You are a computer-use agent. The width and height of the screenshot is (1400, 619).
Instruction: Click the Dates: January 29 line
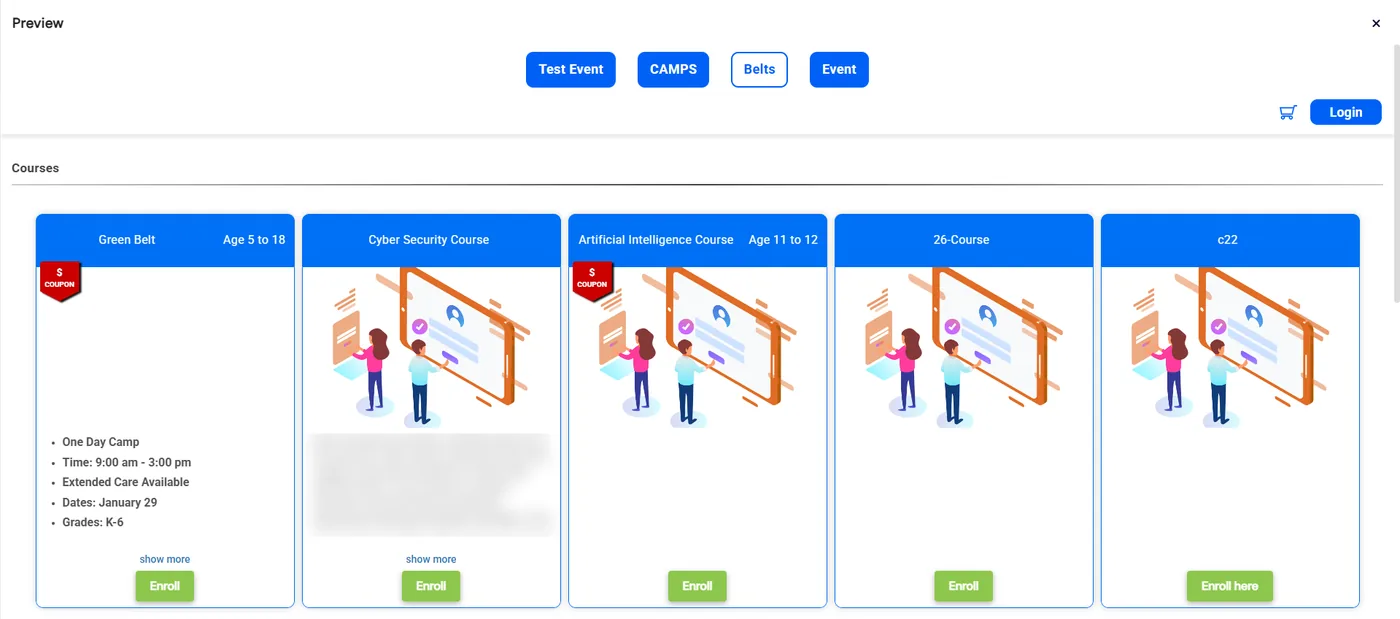[x=110, y=503]
